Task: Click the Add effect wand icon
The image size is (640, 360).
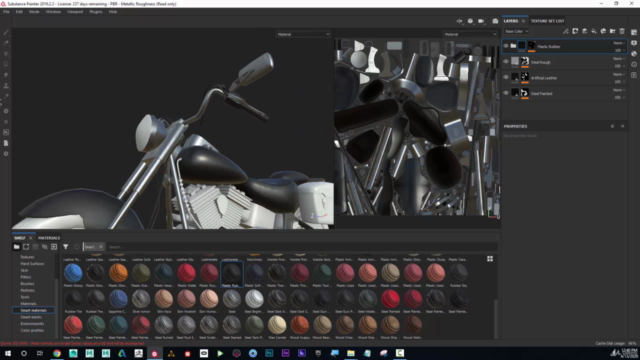Action: click(x=566, y=31)
